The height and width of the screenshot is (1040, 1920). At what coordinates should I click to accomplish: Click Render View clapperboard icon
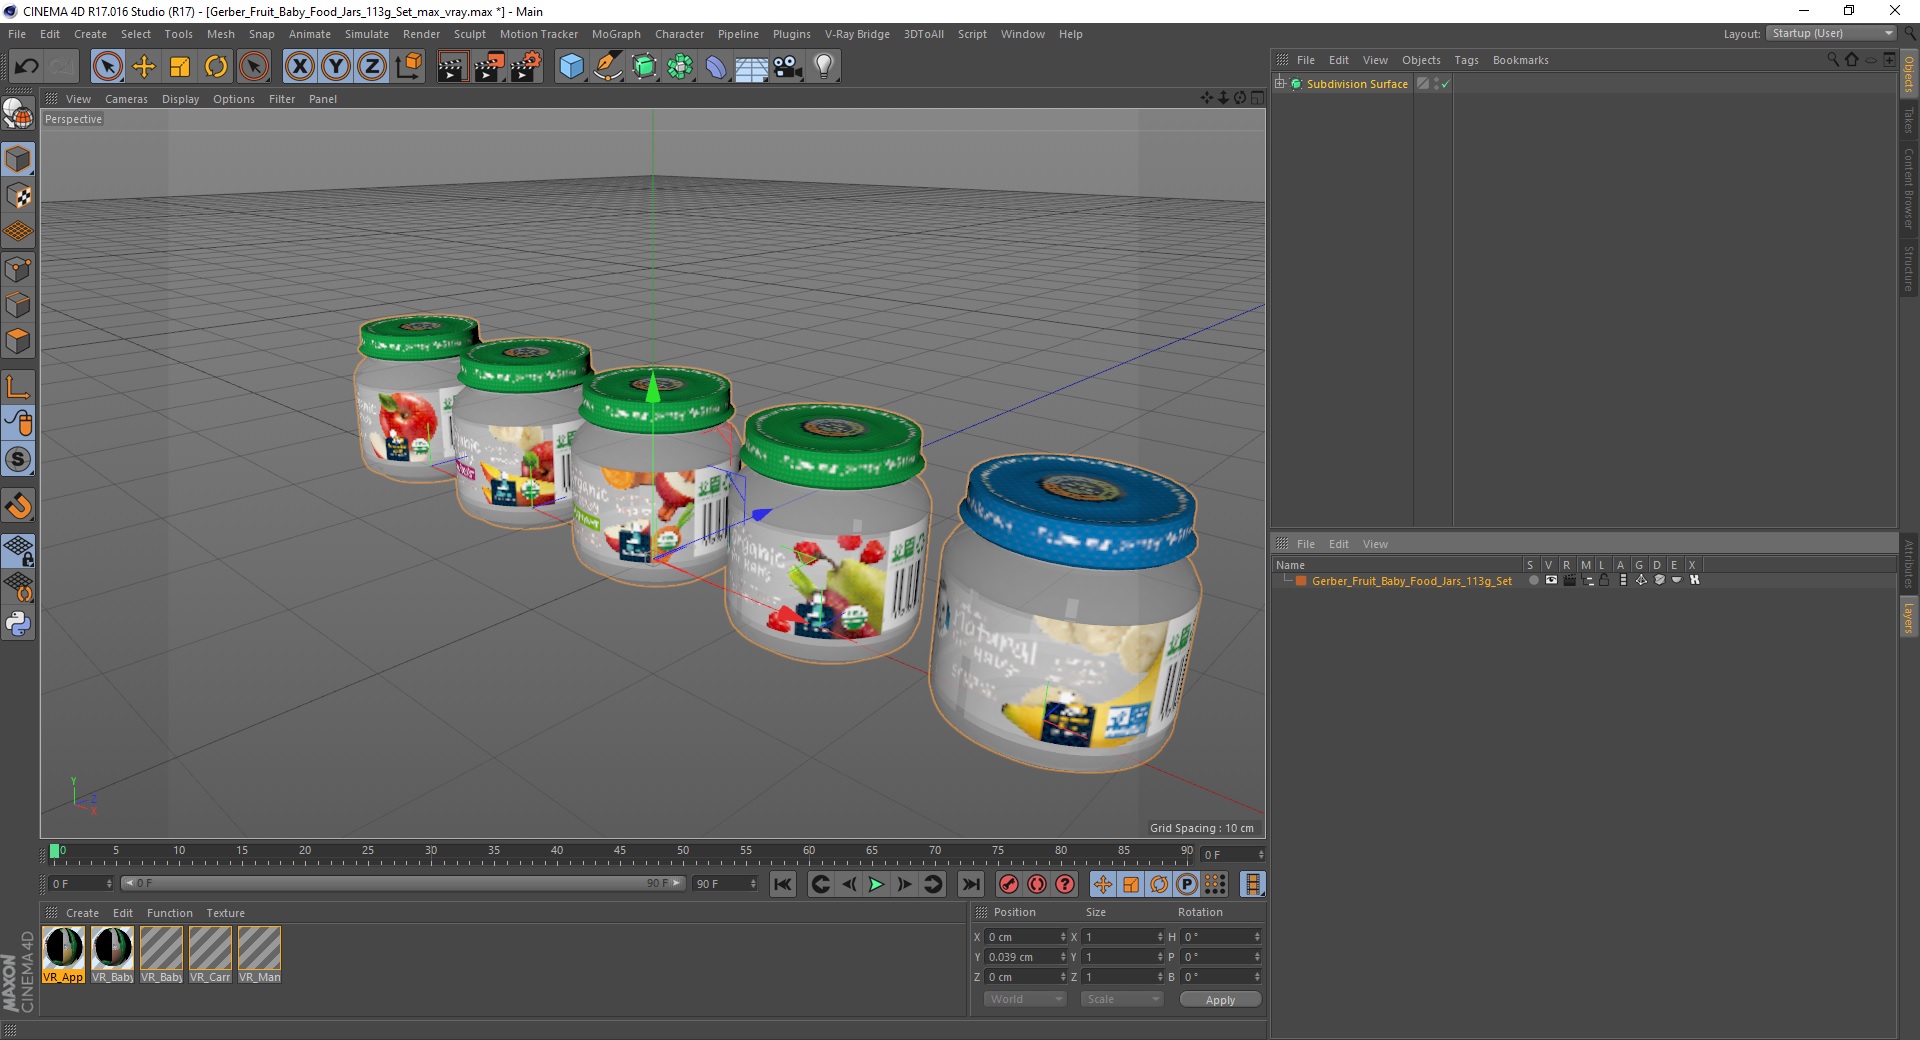(x=452, y=67)
